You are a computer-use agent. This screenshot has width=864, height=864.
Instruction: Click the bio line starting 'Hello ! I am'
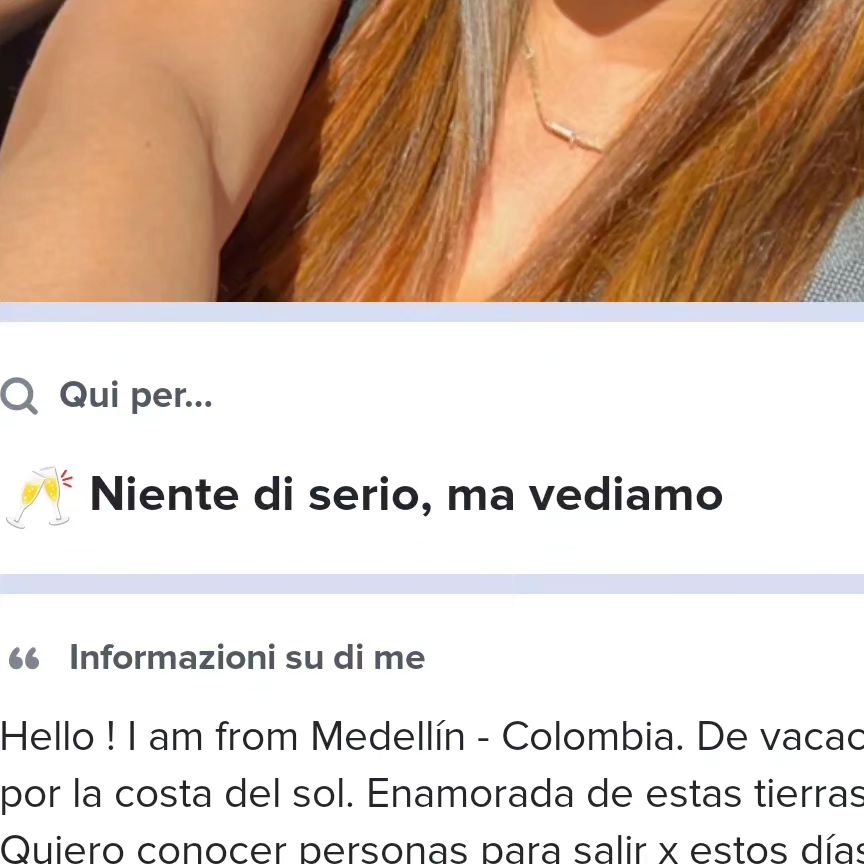[432, 737]
